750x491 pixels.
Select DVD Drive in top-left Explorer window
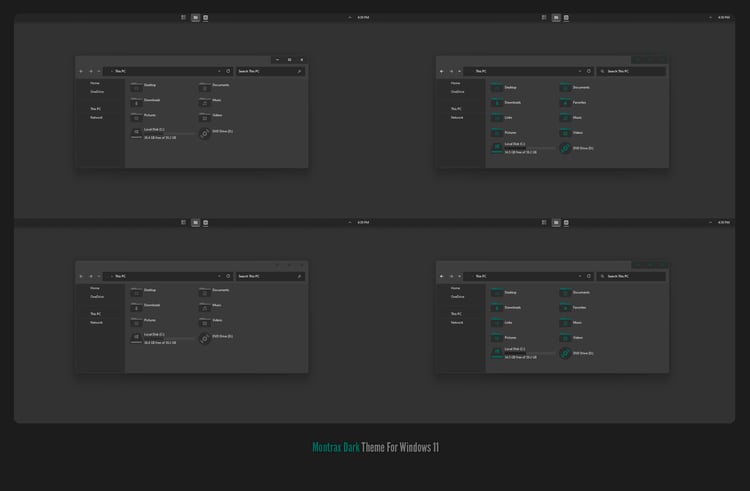[x=205, y=134]
